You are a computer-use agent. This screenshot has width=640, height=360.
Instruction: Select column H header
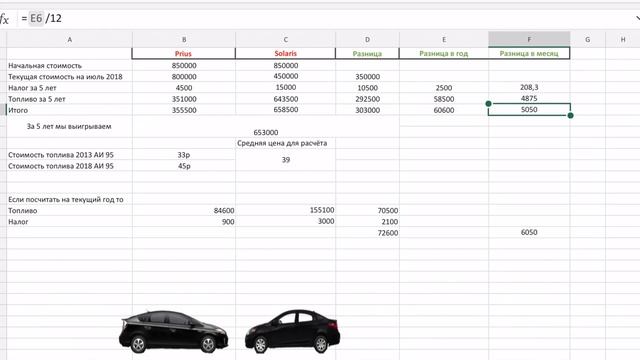622,40
